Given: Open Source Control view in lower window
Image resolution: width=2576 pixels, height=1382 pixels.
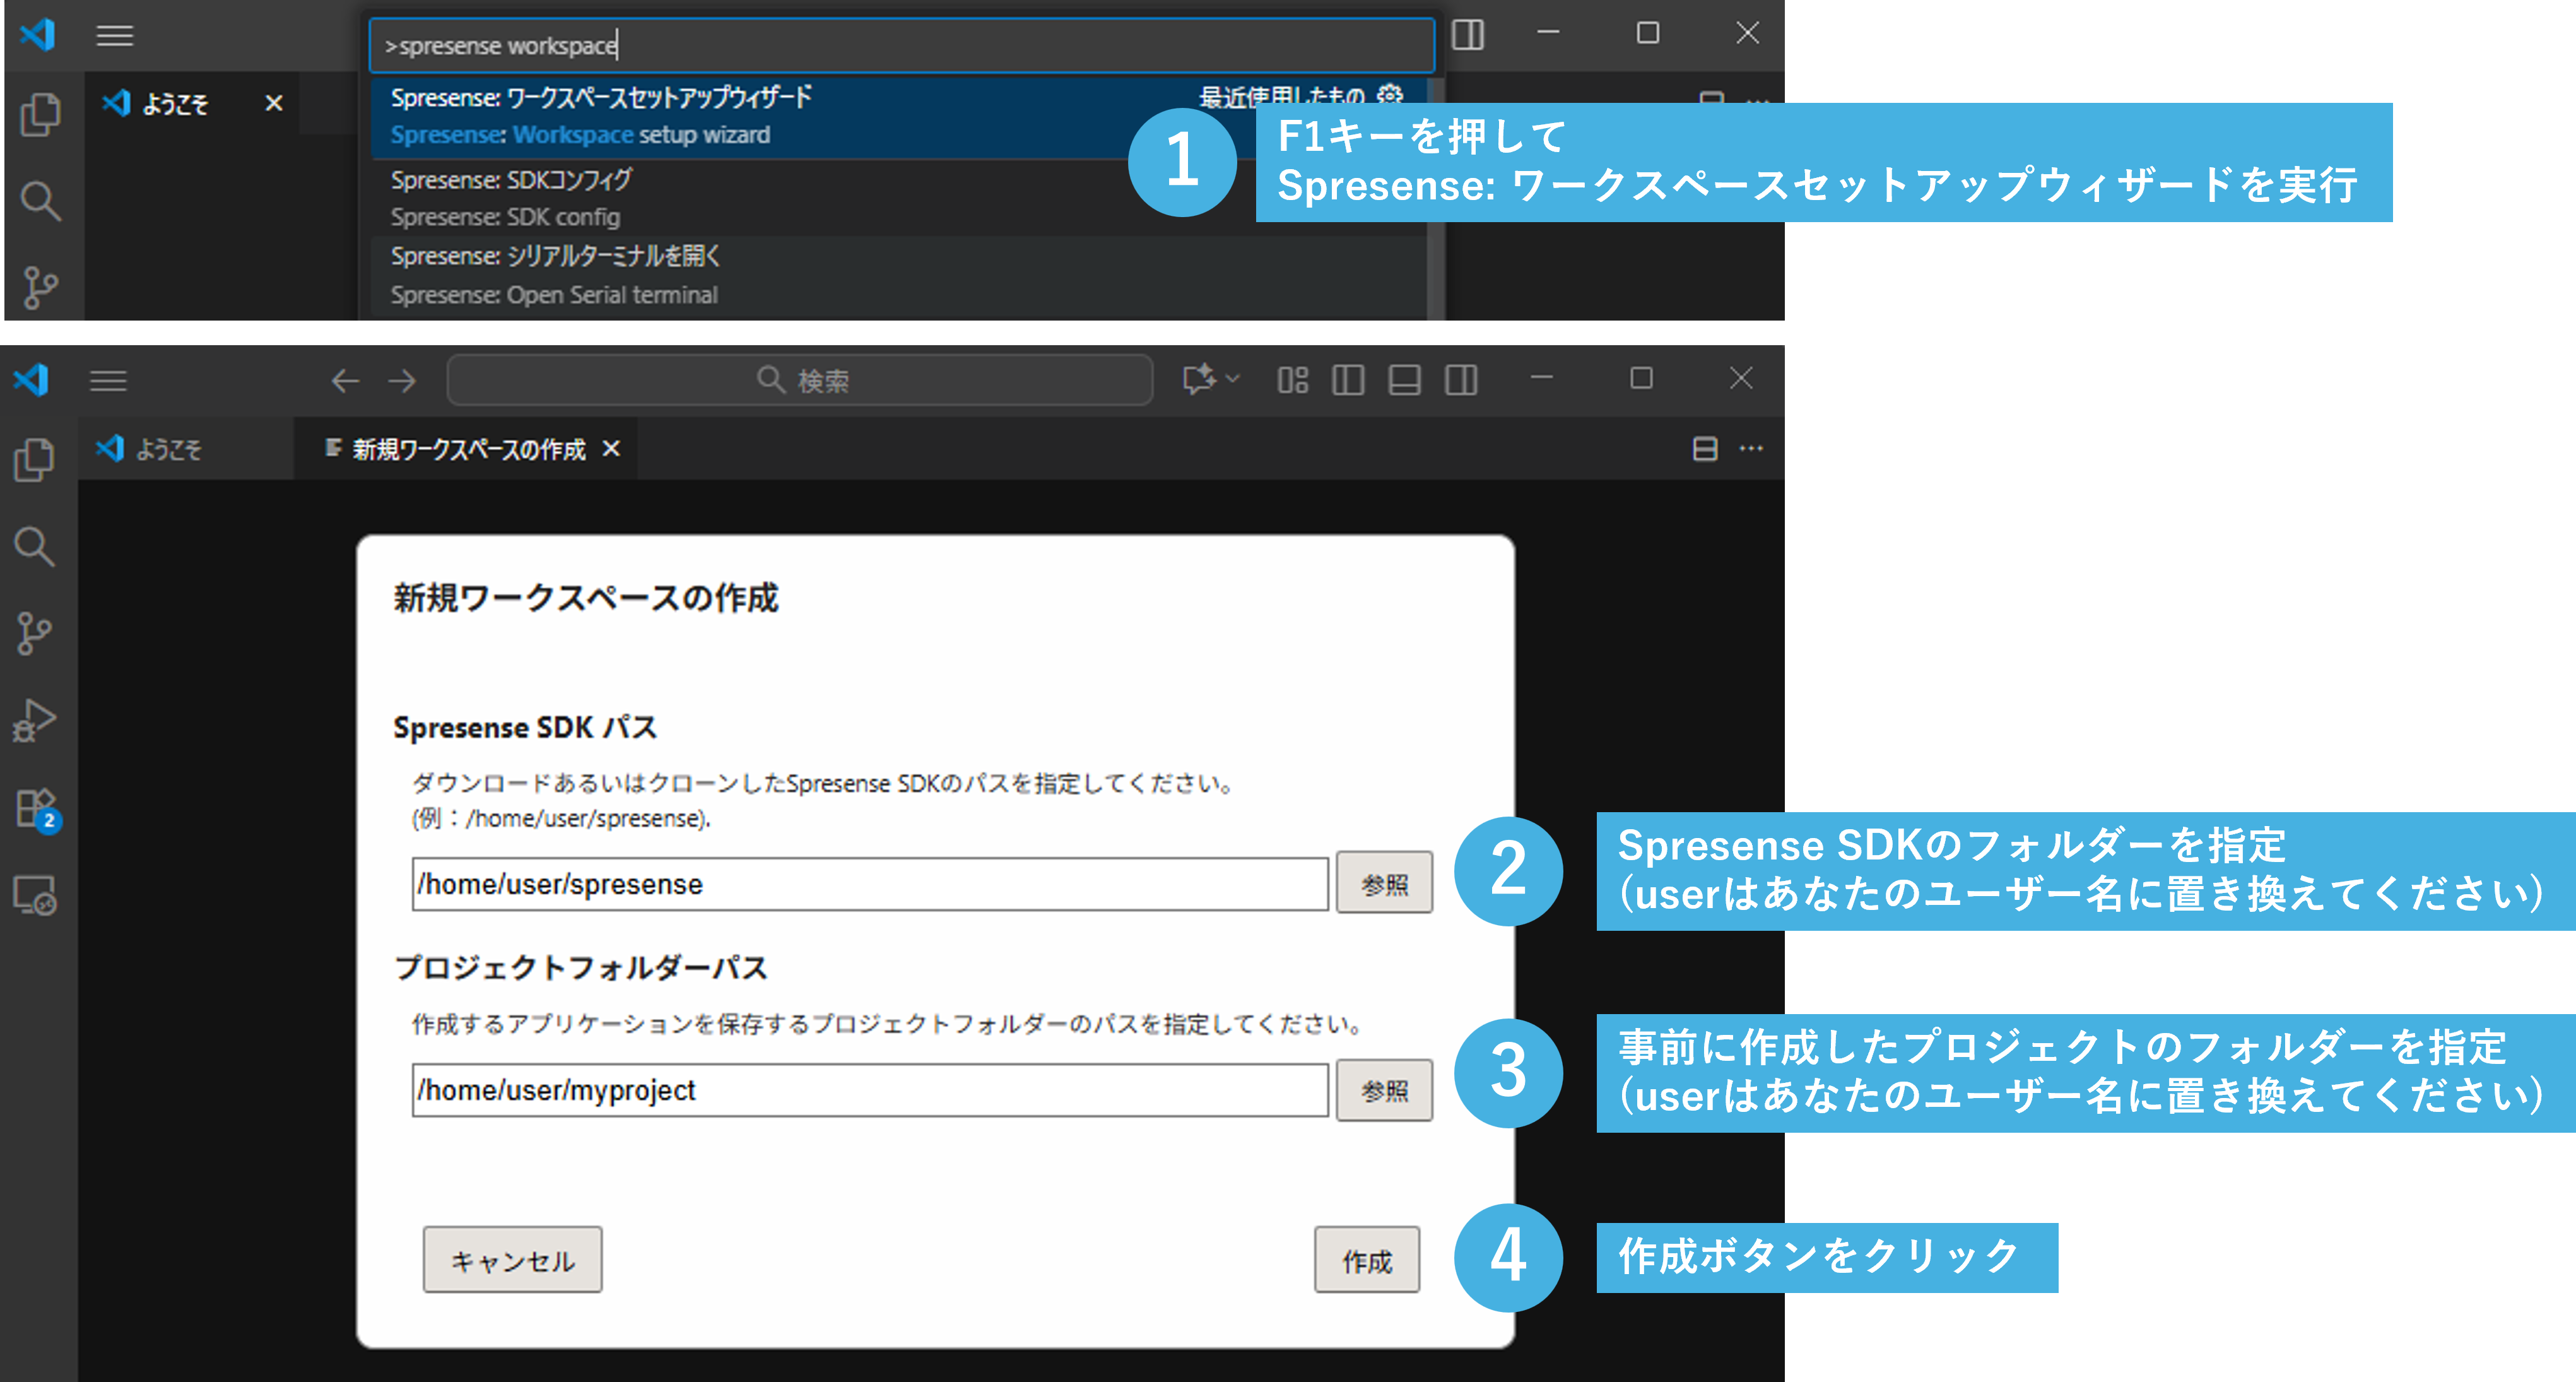Looking at the screenshot, I should click(34, 633).
